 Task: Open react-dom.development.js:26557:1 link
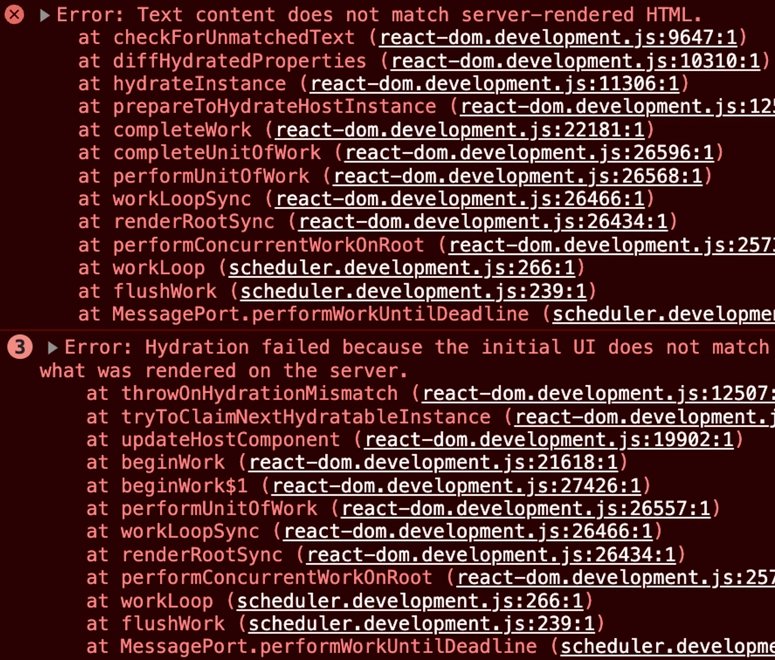[526, 509]
